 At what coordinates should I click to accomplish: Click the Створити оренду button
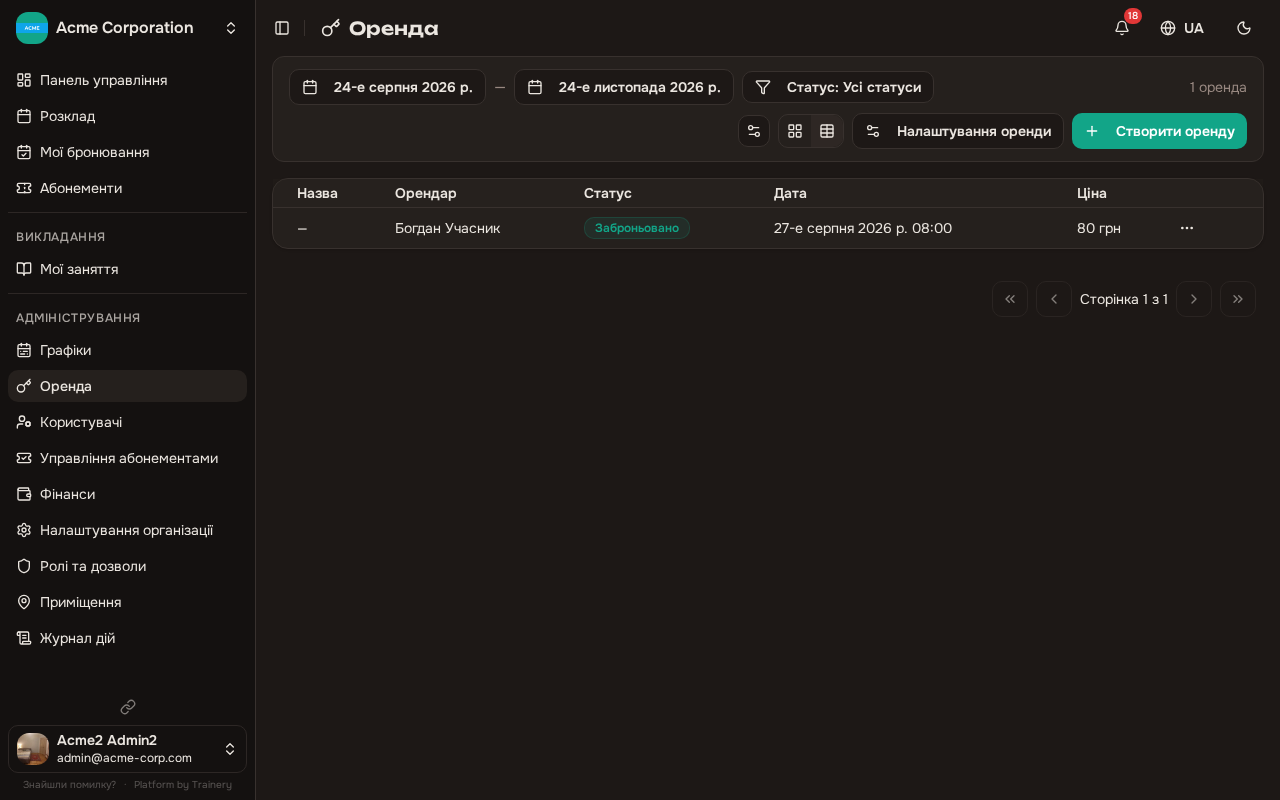point(1159,131)
